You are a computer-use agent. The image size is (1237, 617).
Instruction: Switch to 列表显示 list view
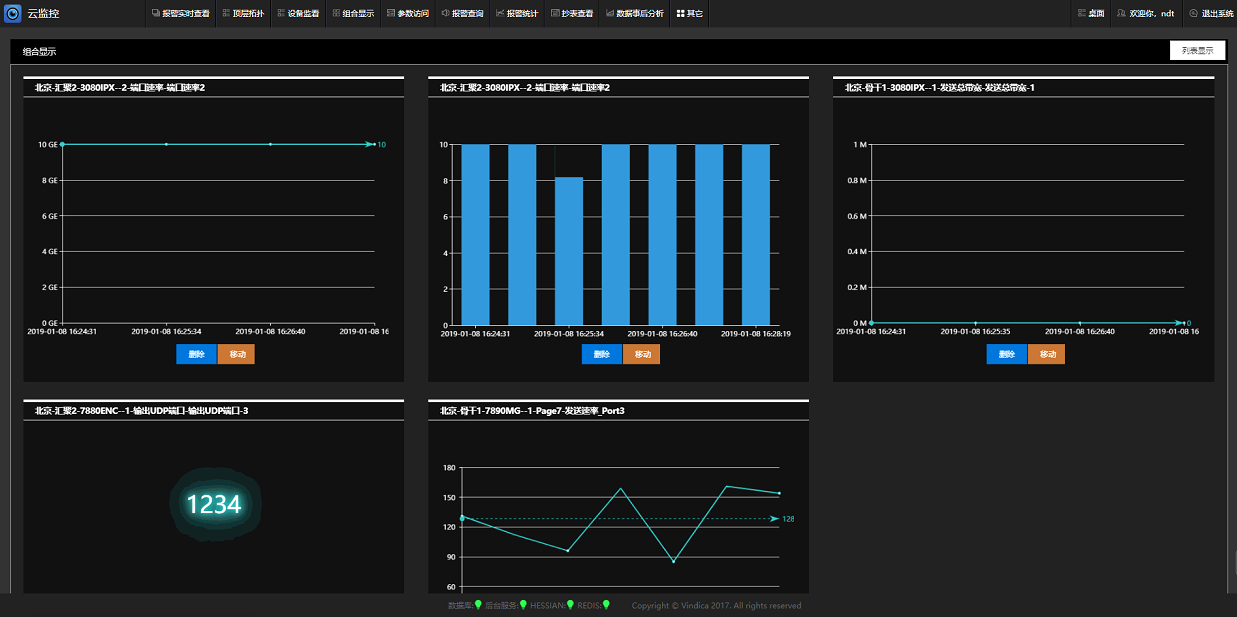1197,51
